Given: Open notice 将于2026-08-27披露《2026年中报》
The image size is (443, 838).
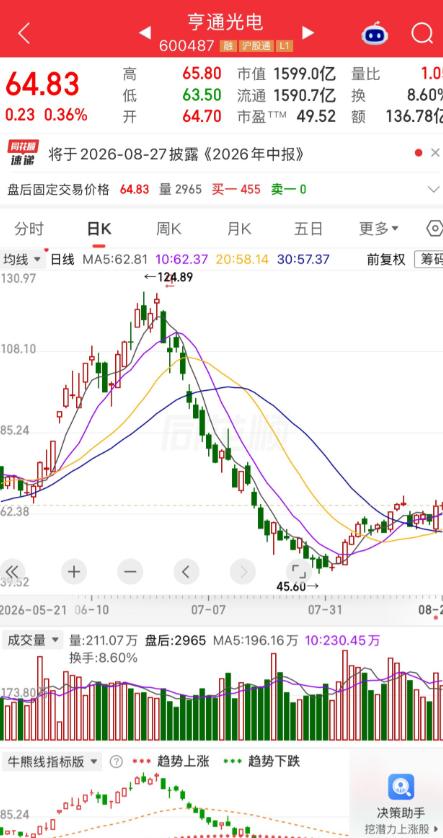Looking at the screenshot, I should tap(176, 154).
